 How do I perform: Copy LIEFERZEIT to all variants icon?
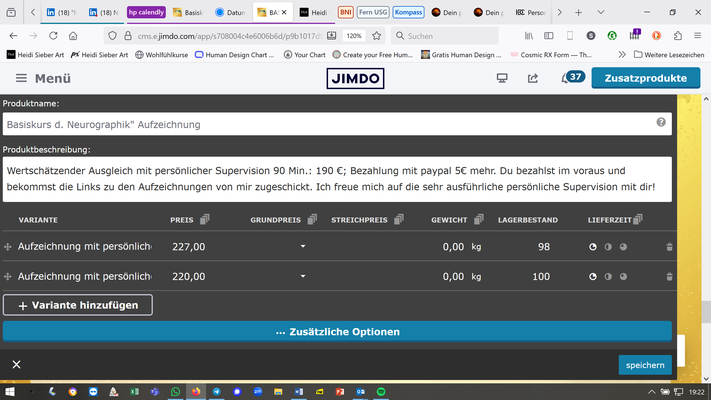point(638,220)
